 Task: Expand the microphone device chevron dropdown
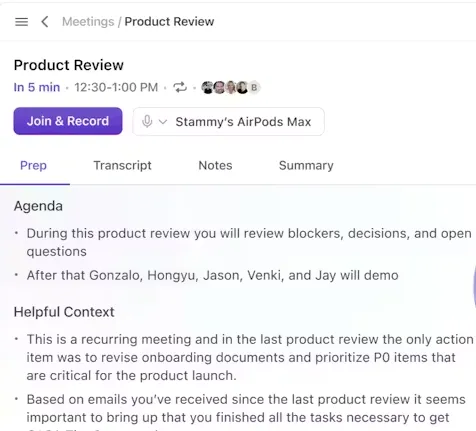163,121
